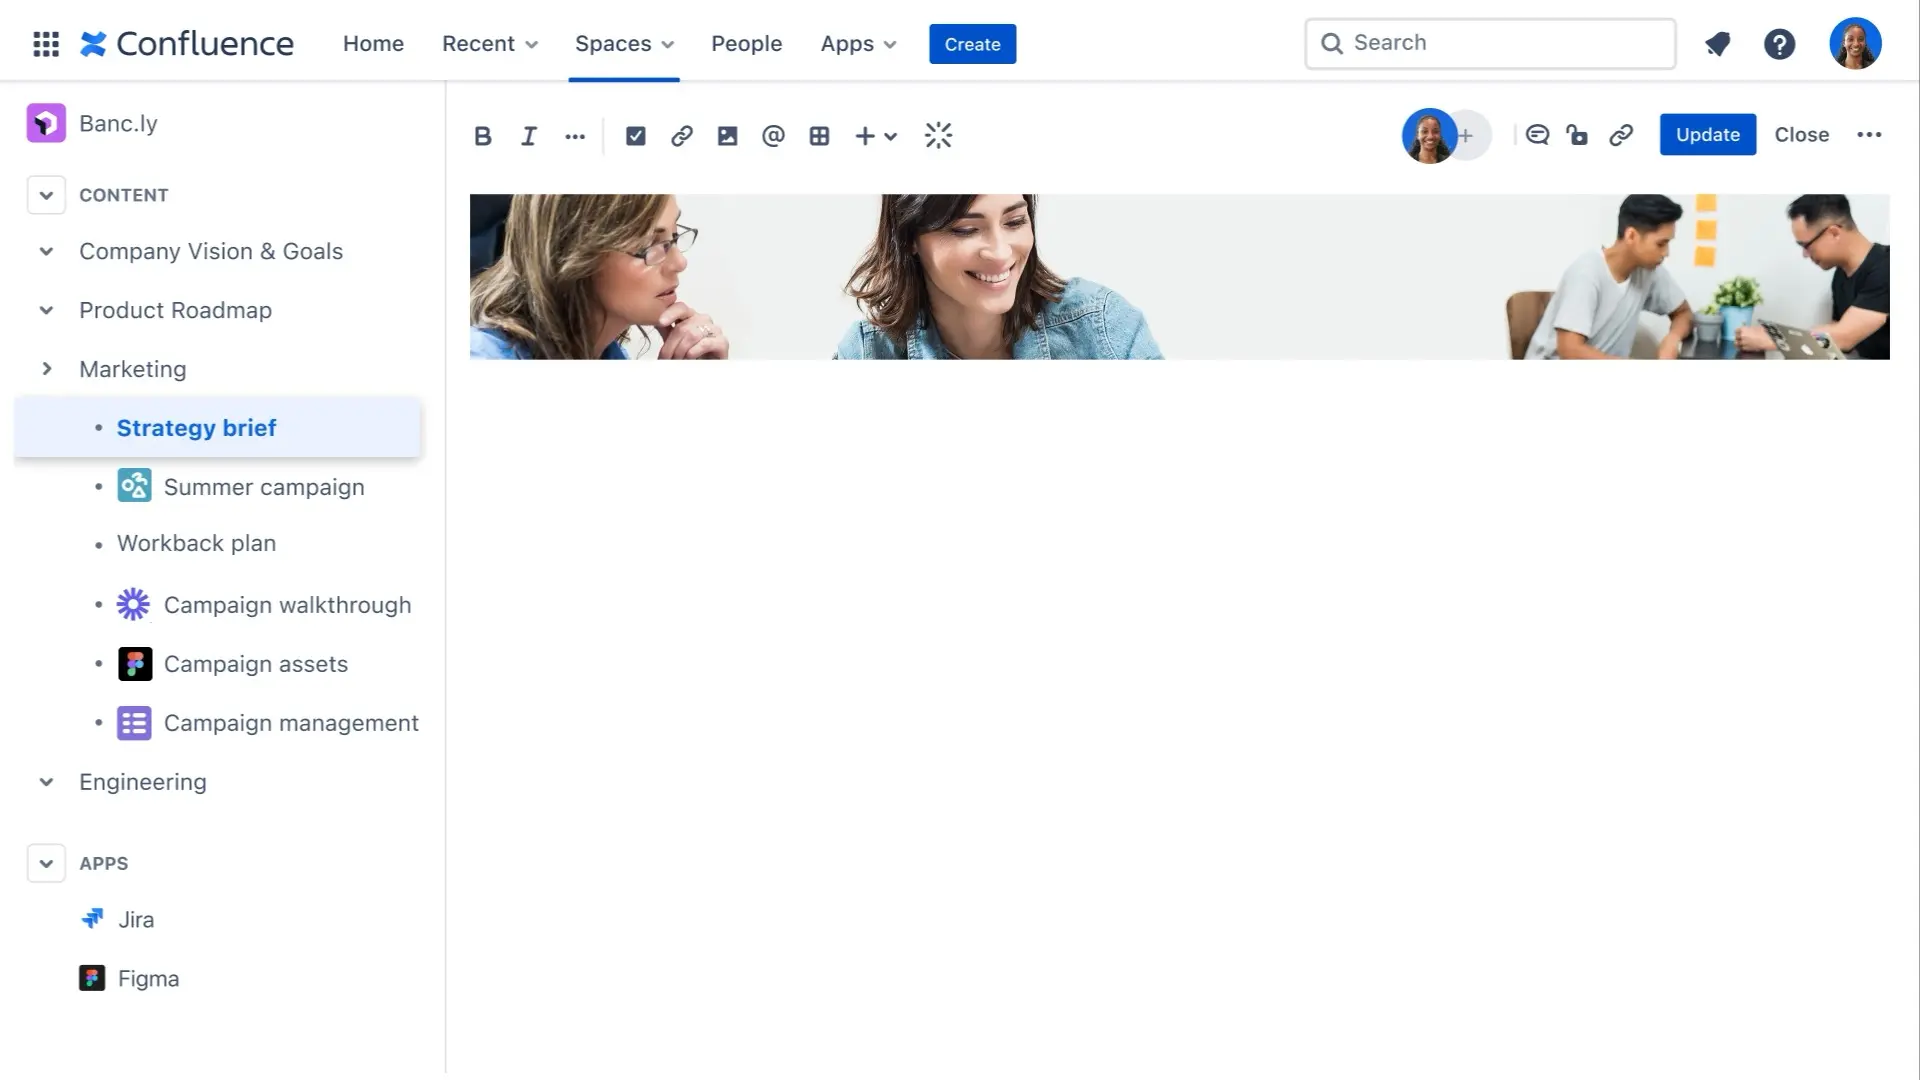Insert an action item checkbox
Image resolution: width=1920 pixels, height=1080 pixels.
pyautogui.click(x=635, y=136)
